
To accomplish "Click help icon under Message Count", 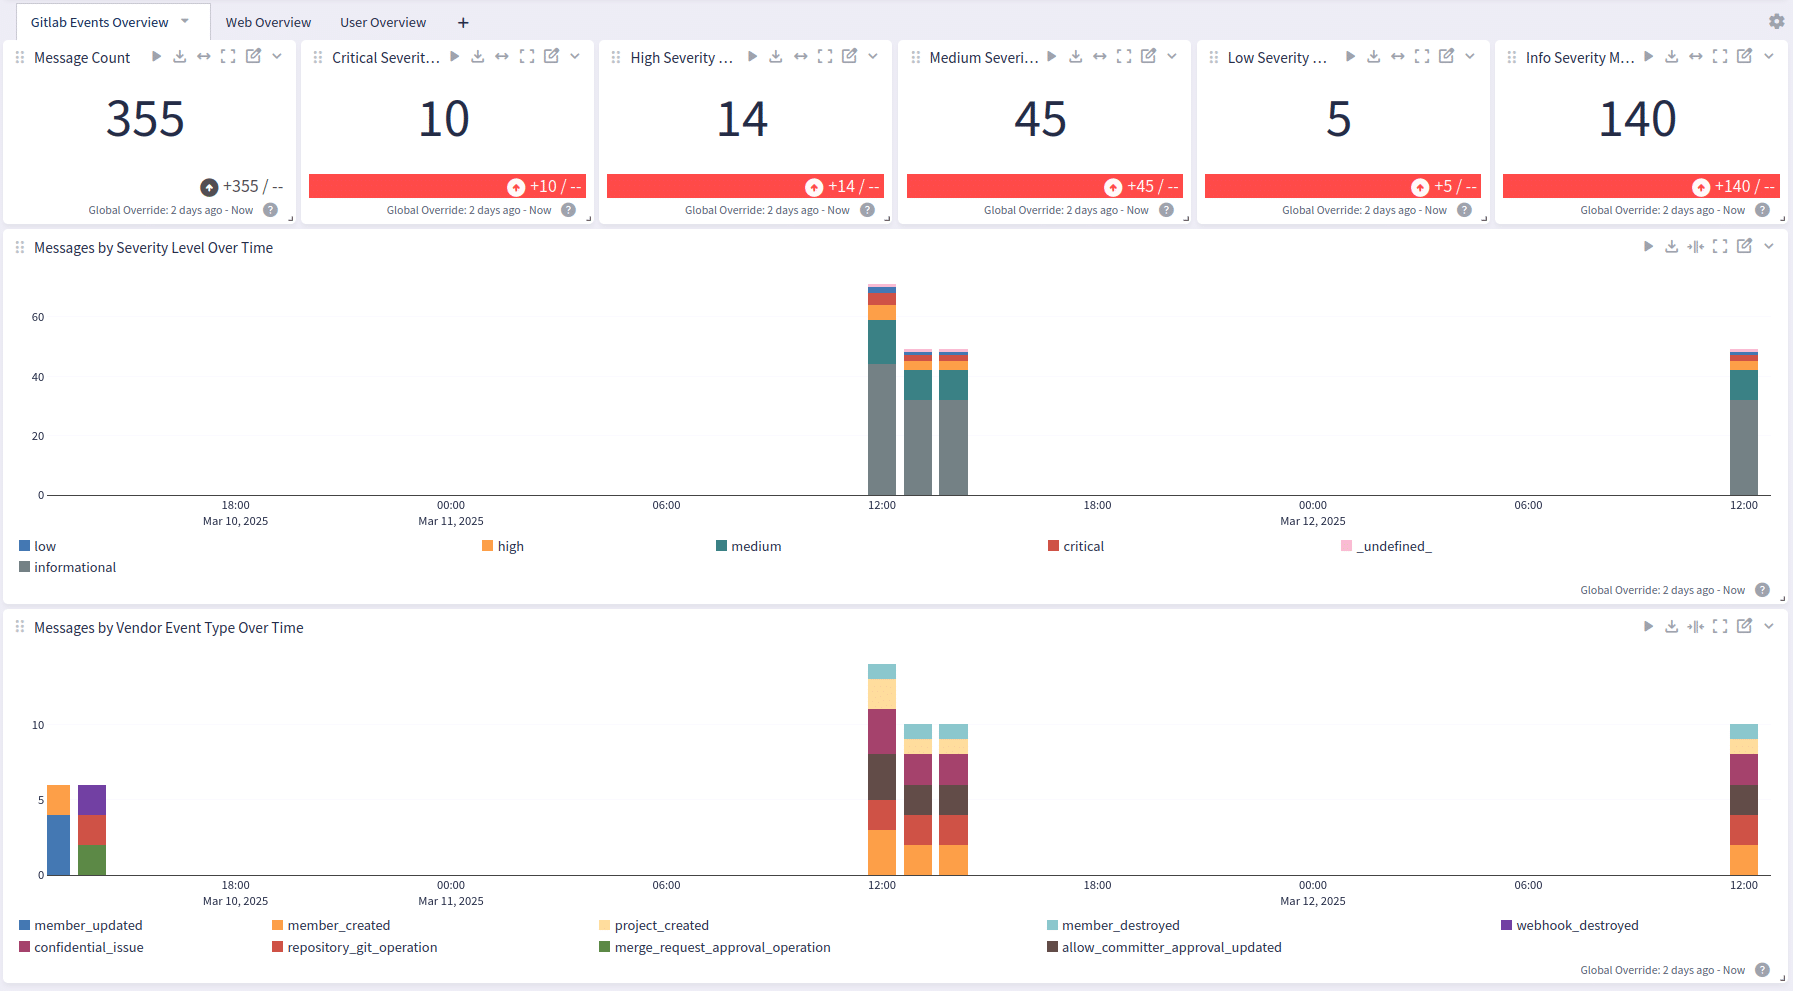I will (270, 210).
